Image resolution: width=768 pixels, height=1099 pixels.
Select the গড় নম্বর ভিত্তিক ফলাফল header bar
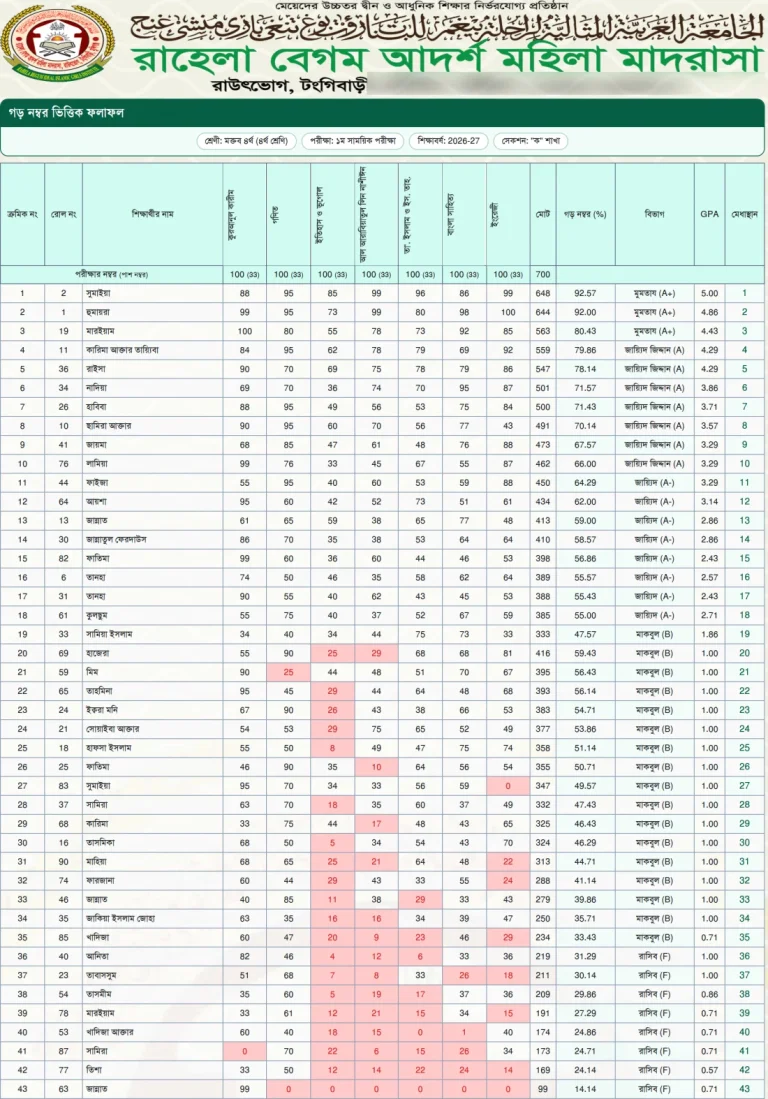pyautogui.click(x=383, y=112)
